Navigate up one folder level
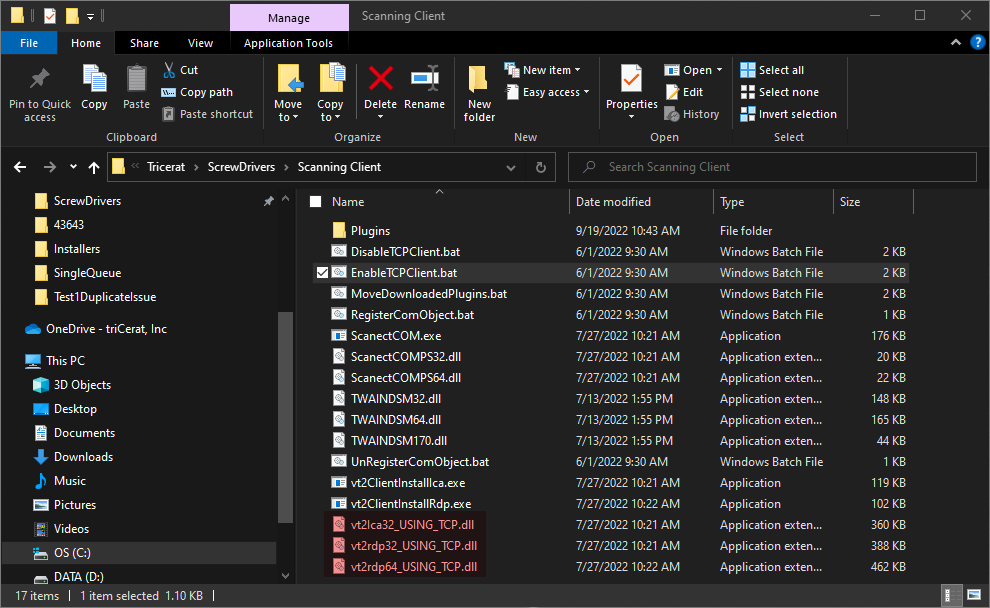Screen dimensions: 990x608 [x=93, y=167]
